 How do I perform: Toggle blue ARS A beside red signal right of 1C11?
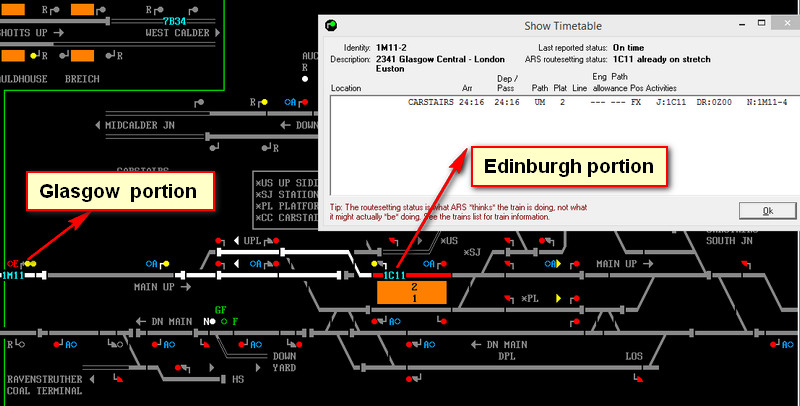(x=429, y=264)
